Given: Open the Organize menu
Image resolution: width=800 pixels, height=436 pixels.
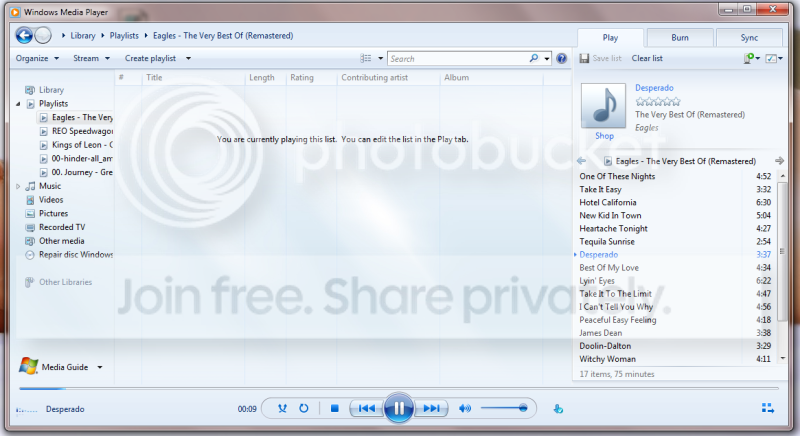Looking at the screenshot, I should coord(37,59).
